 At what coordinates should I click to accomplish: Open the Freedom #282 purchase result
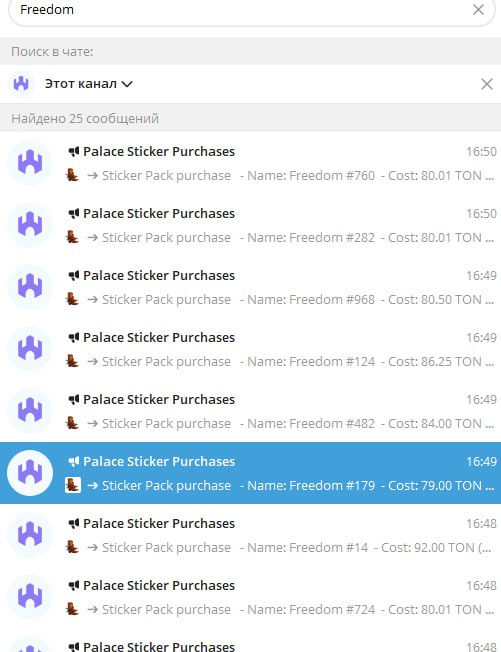click(x=250, y=225)
